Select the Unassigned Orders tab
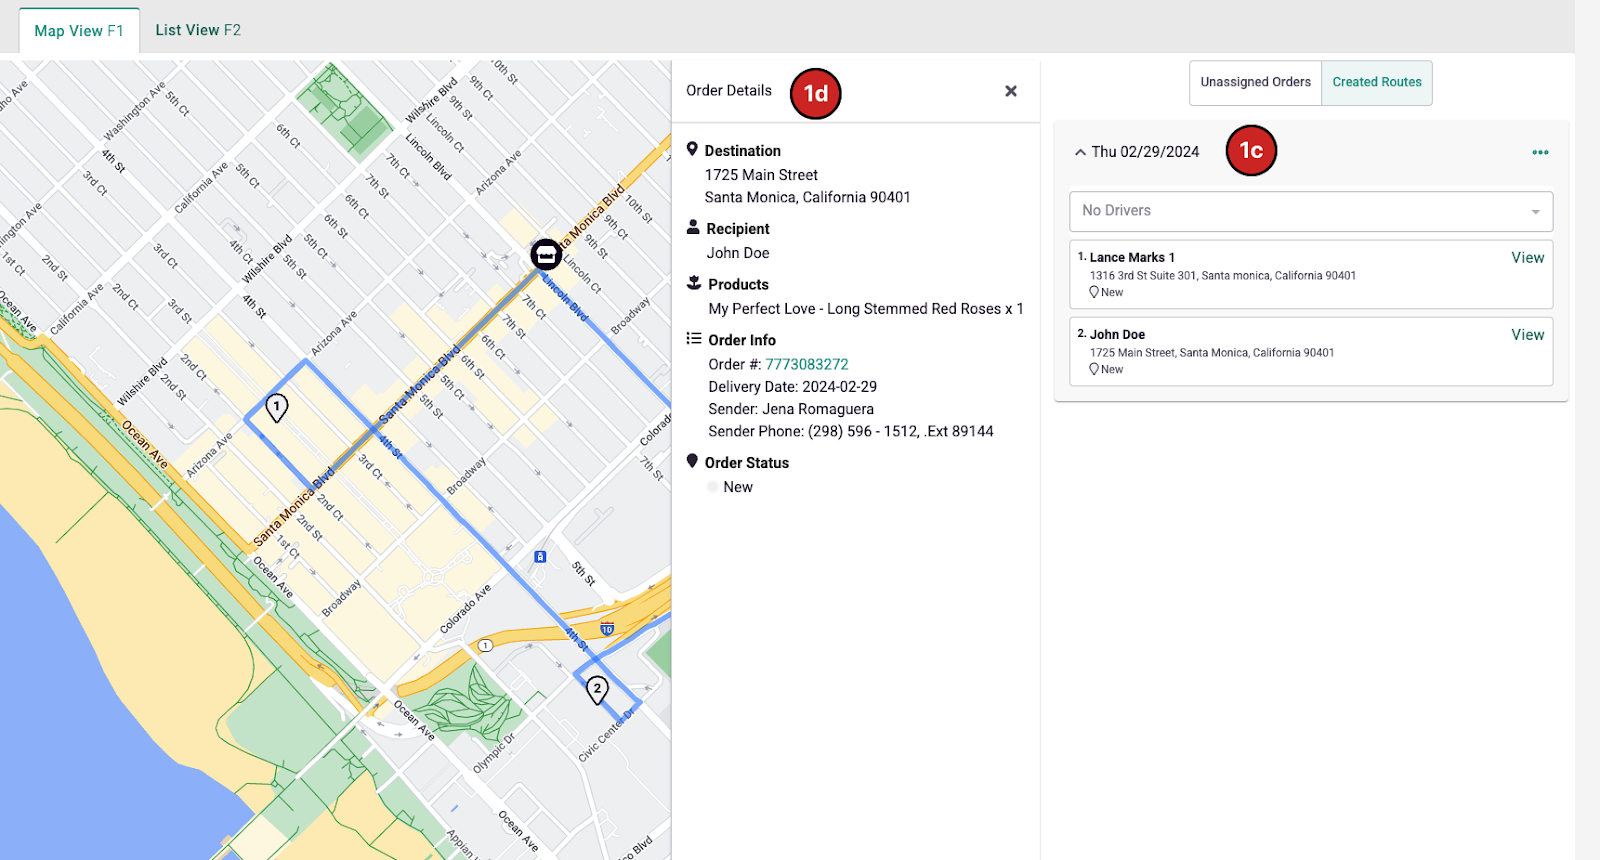The width and height of the screenshot is (1600, 860). [x=1255, y=83]
